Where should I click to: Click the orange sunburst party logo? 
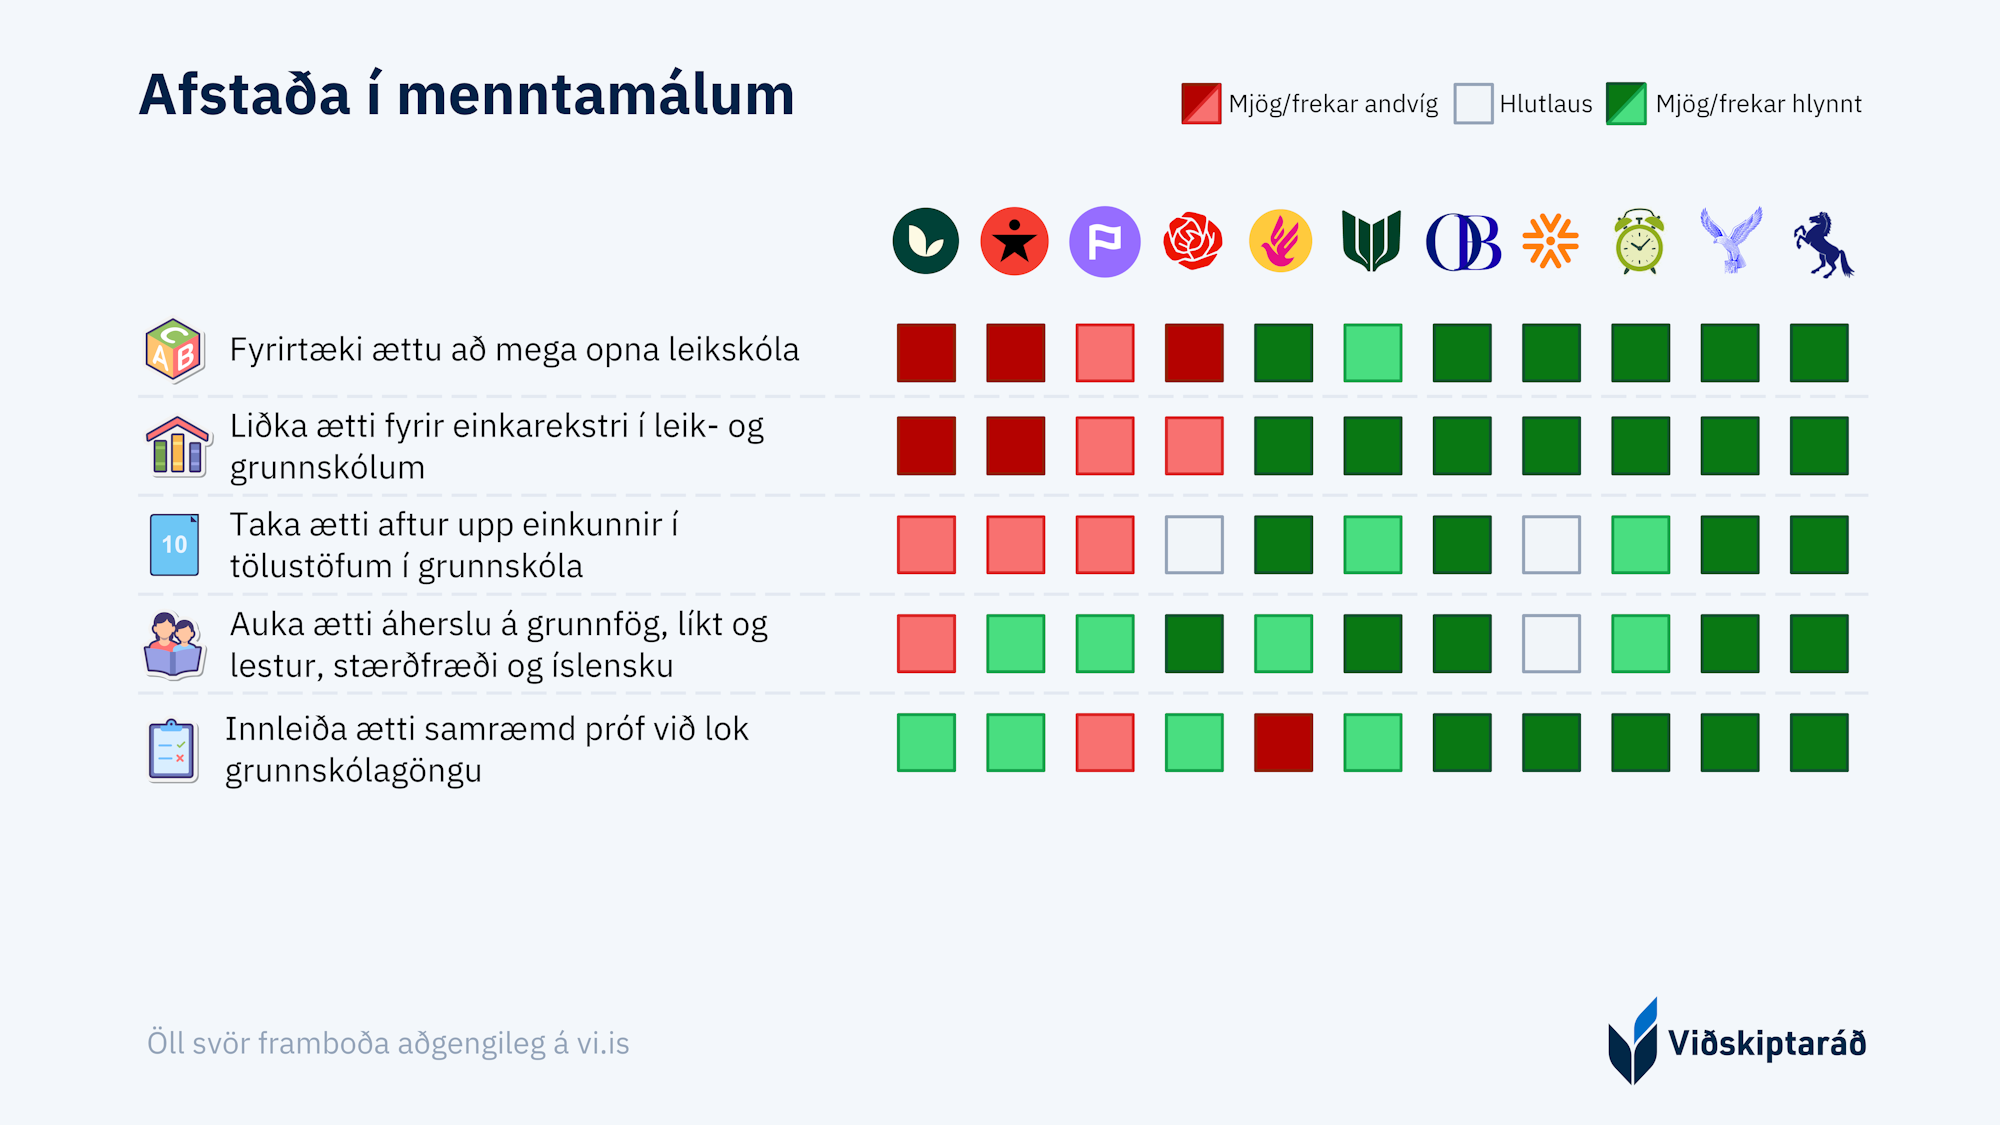click(1550, 242)
